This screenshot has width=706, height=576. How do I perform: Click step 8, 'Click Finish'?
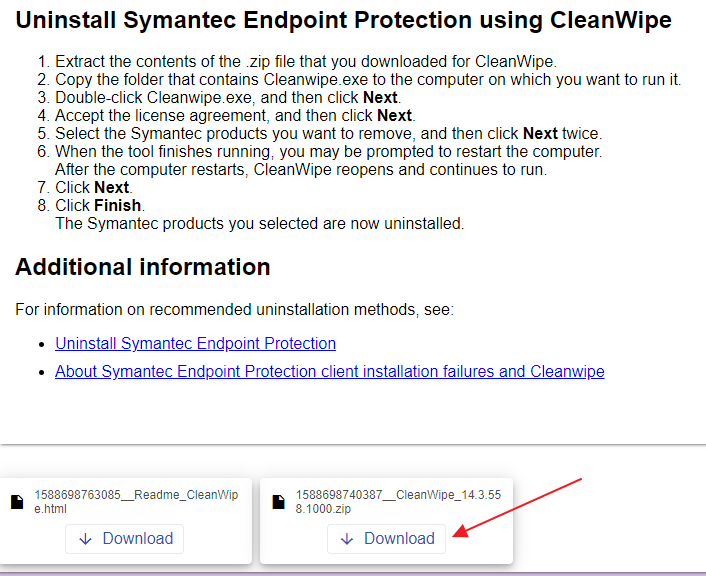100,205
